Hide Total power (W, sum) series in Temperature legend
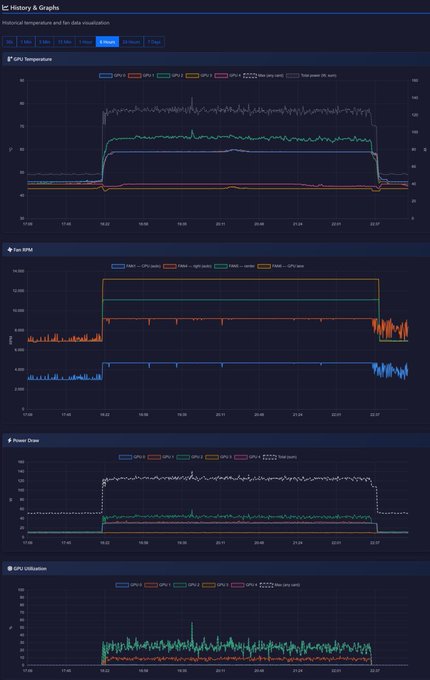 coord(311,75)
